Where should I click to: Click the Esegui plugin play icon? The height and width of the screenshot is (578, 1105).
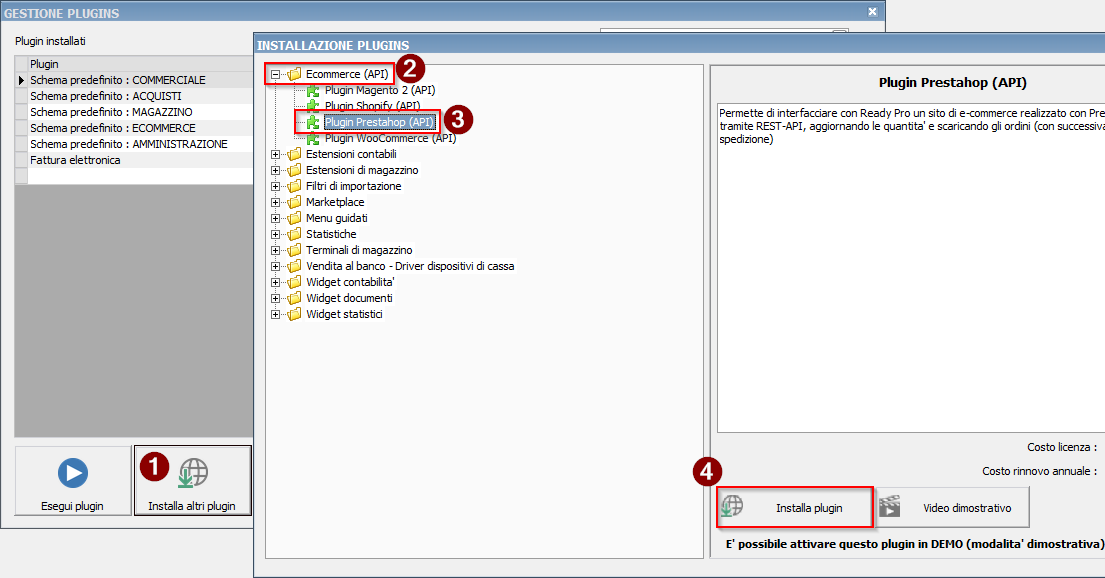73,473
